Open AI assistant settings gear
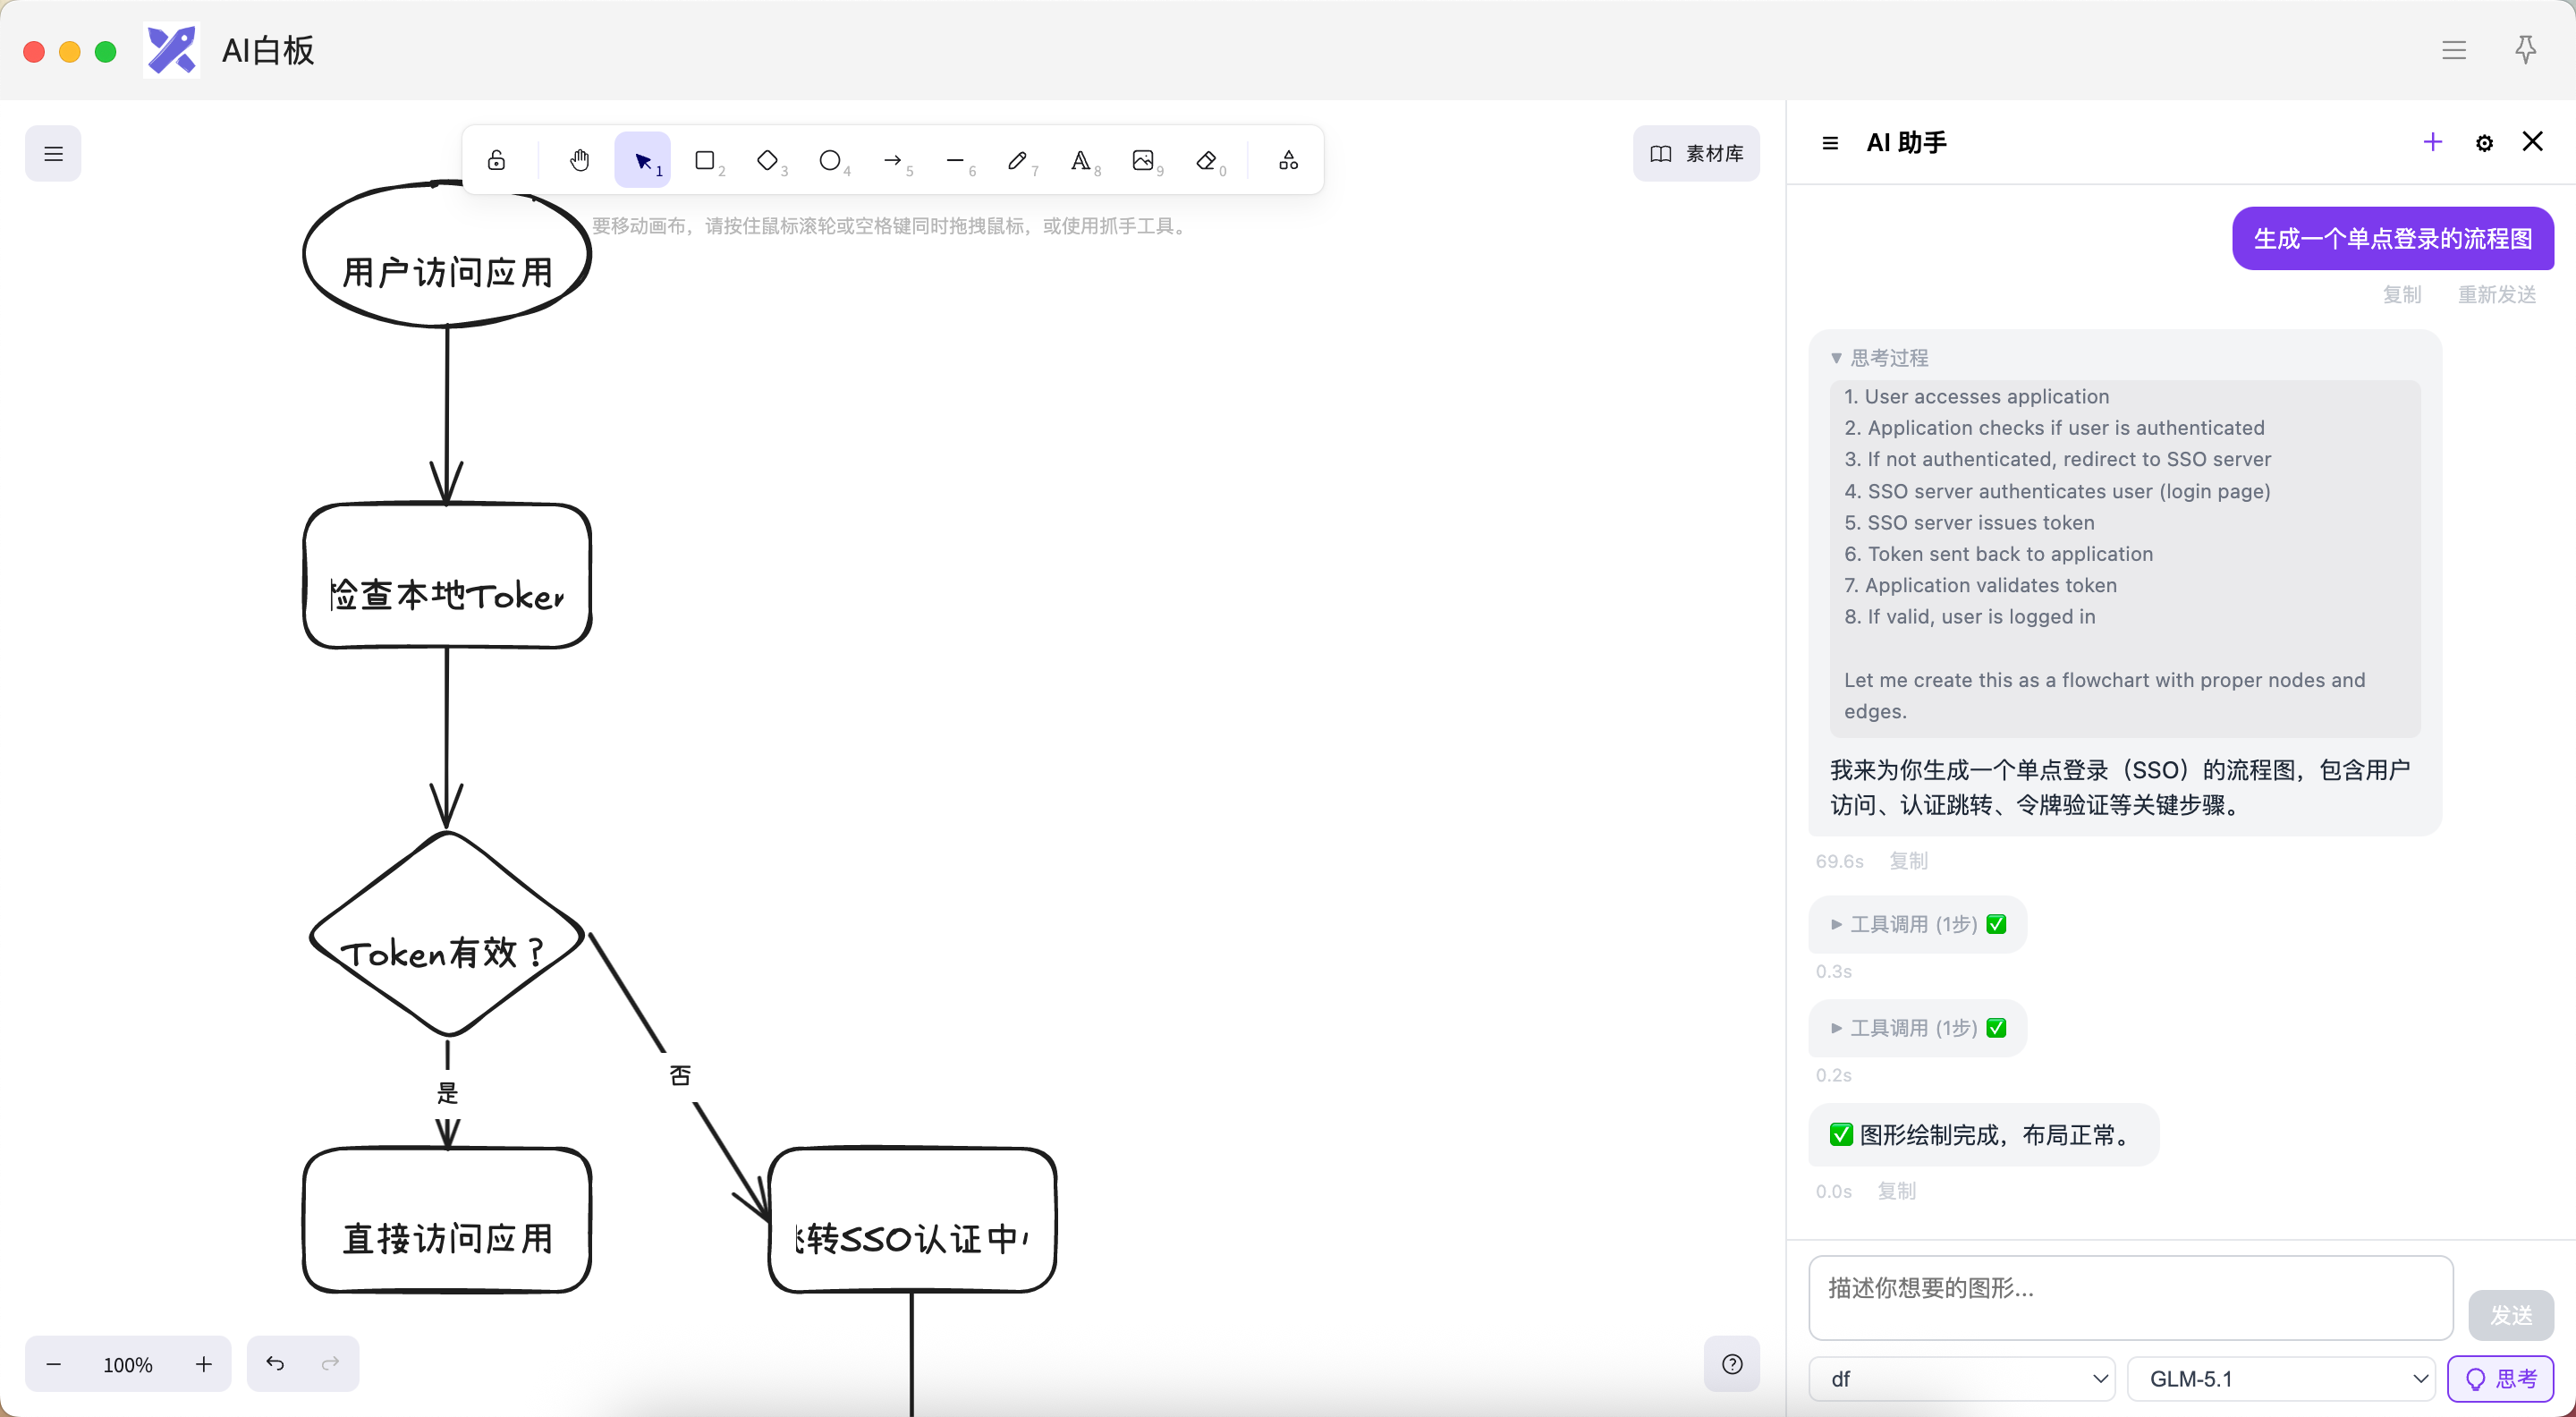2576x1417 pixels. (x=2484, y=143)
